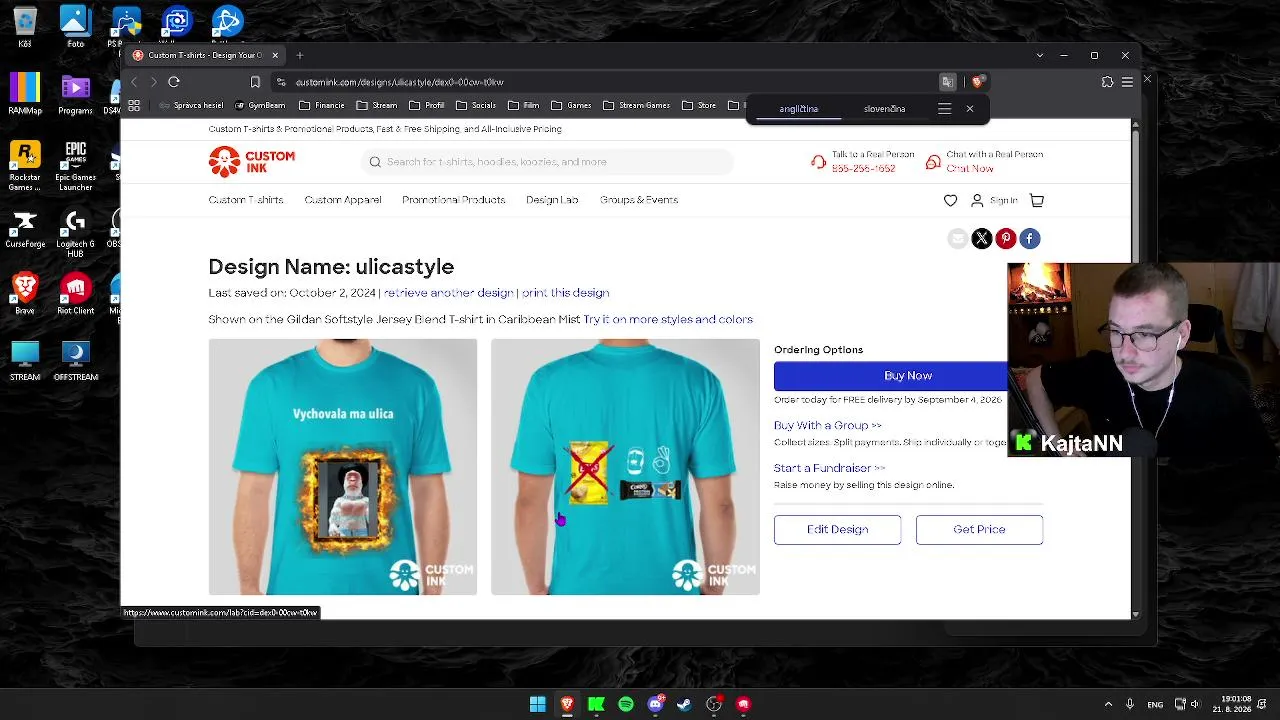Open the translate popup options menu
This screenshot has height=720, width=1280.
pos(944,109)
